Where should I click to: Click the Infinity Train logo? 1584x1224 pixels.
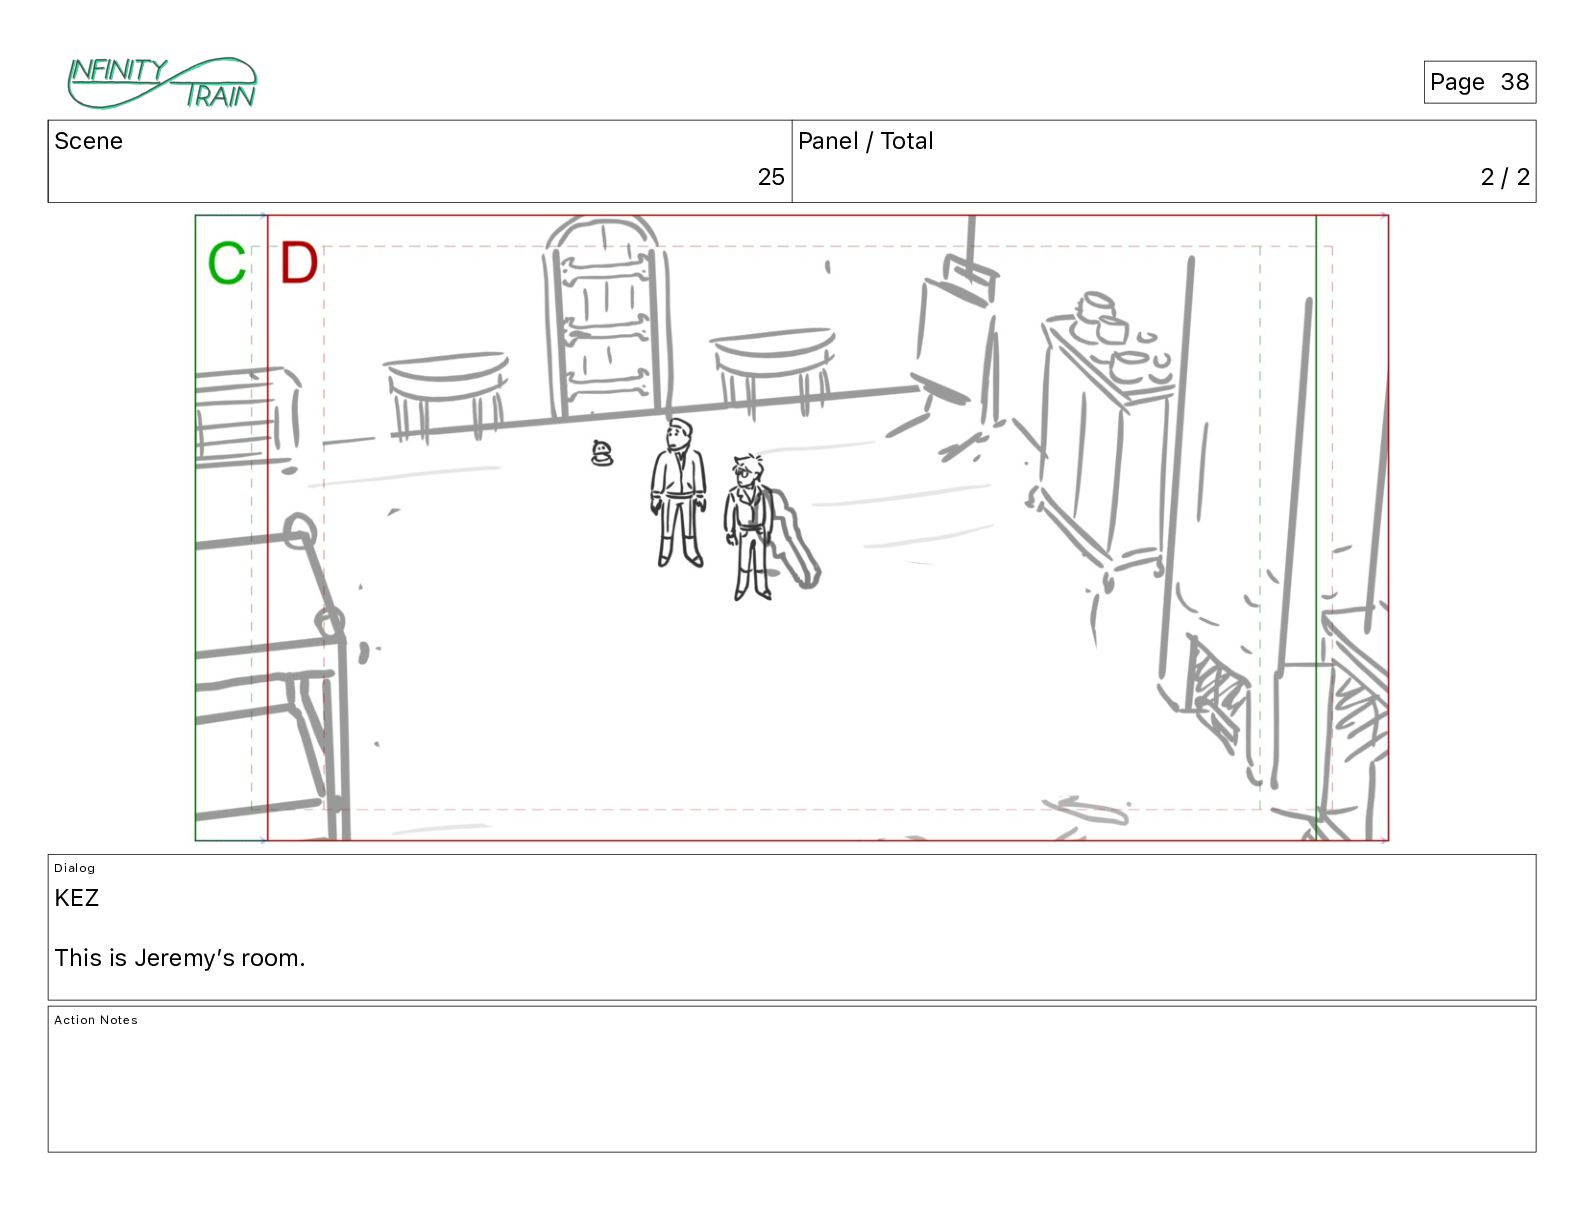[162, 83]
